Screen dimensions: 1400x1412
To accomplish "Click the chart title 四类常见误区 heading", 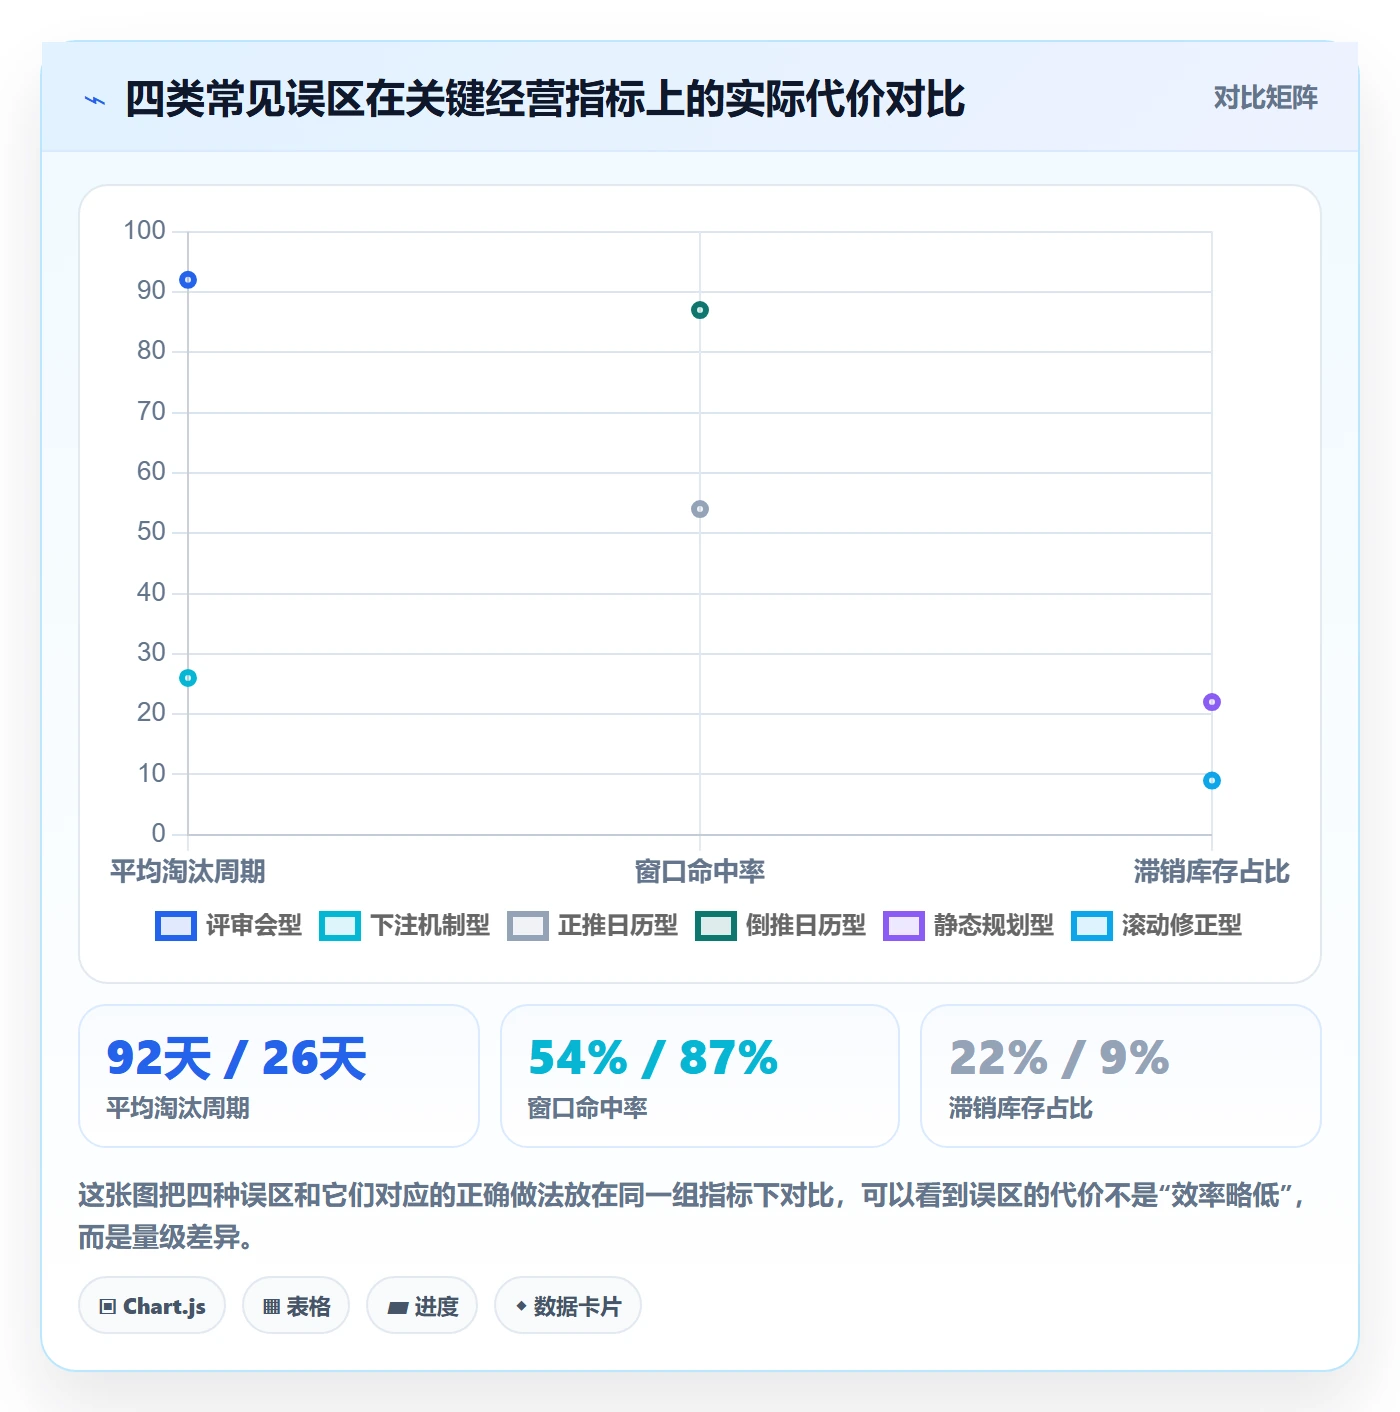I will click(x=545, y=99).
